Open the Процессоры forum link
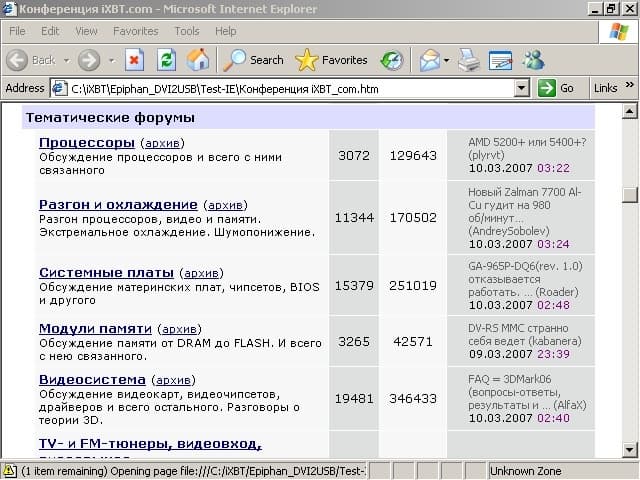This screenshot has height=480, width=640. point(87,142)
